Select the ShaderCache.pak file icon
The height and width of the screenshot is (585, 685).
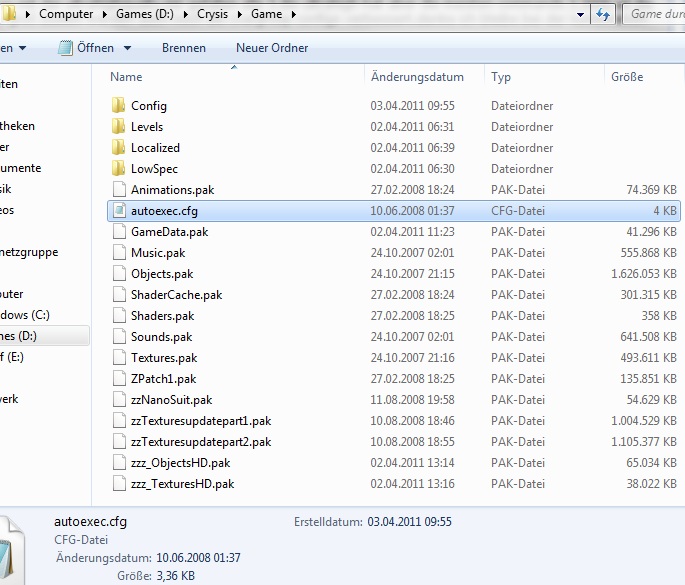(119, 294)
